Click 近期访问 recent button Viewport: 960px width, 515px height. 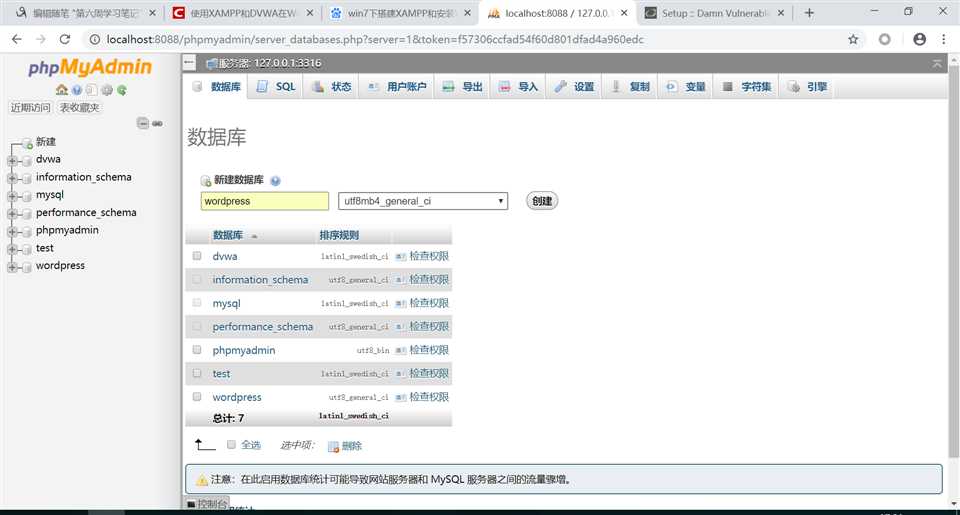pos(30,108)
